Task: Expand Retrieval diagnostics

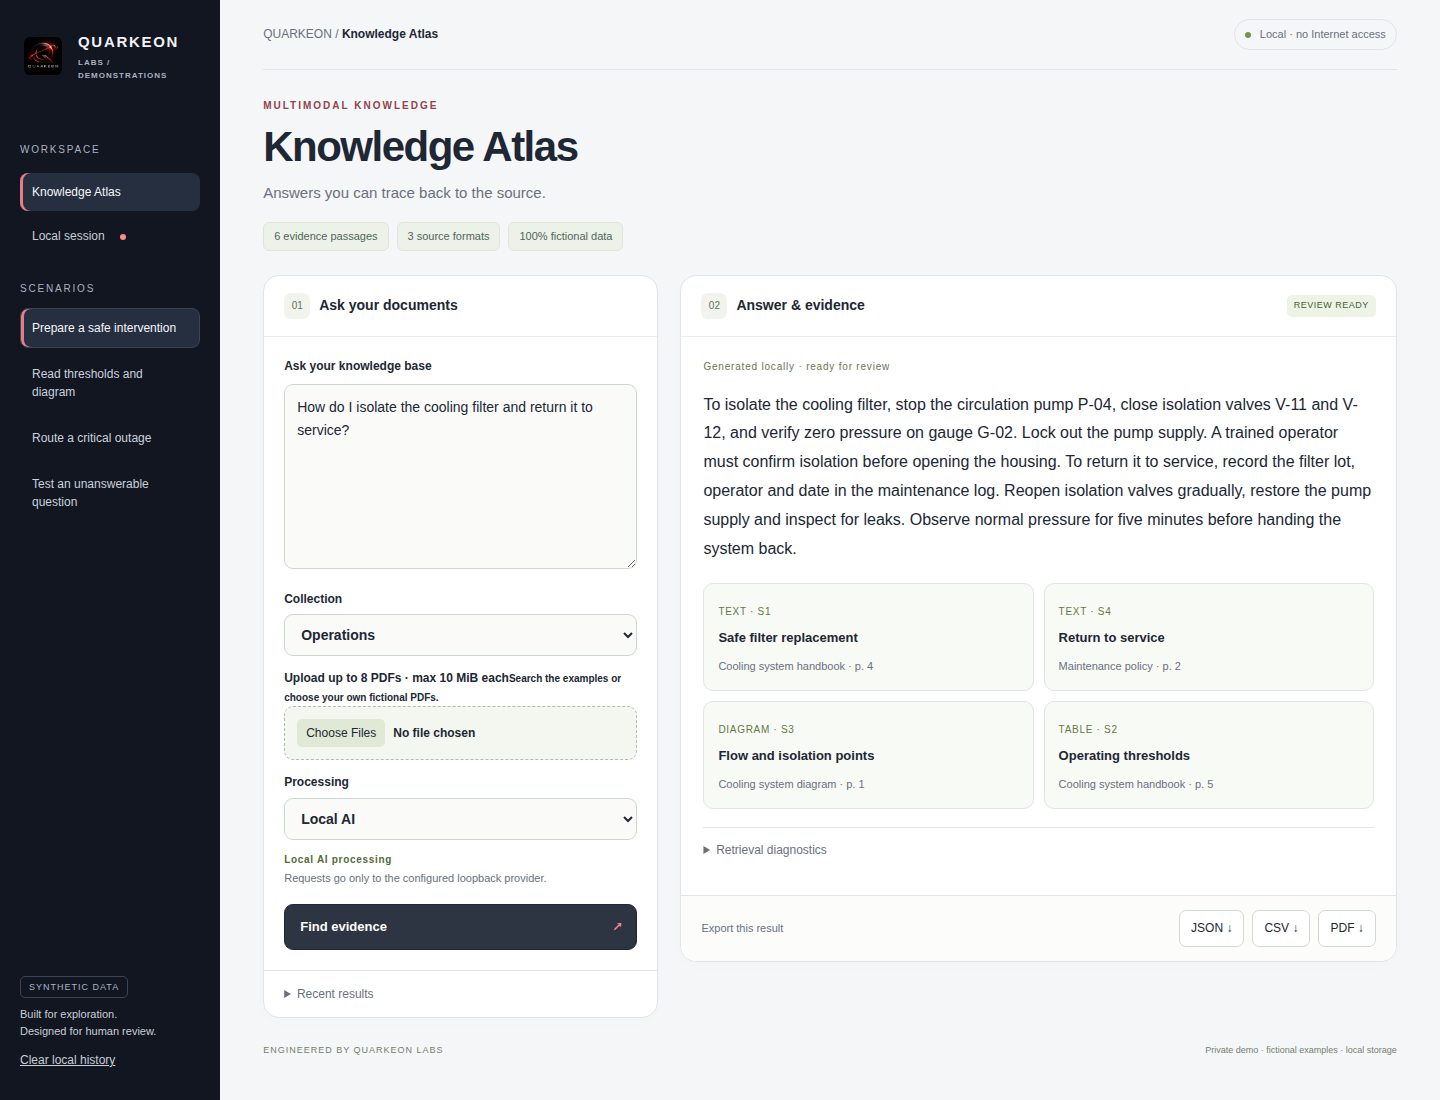Action: point(765,850)
